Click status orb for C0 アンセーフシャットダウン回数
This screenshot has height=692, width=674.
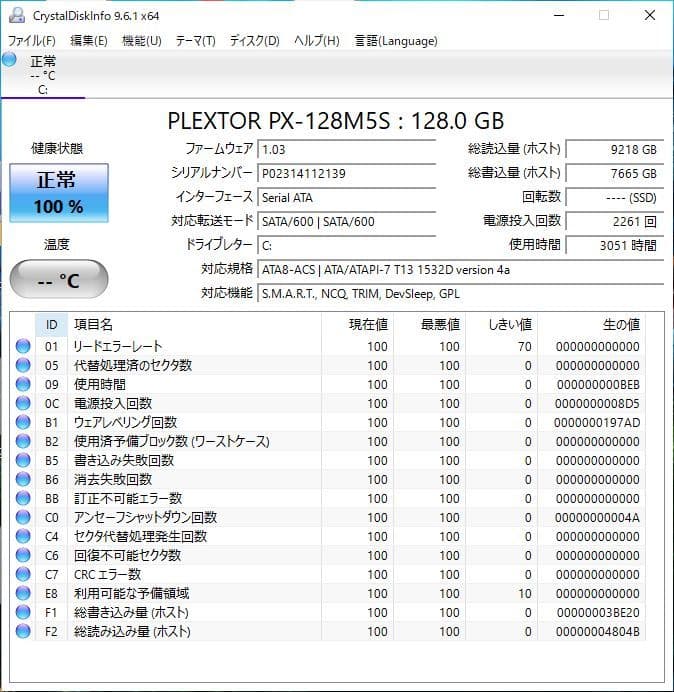(x=23, y=517)
